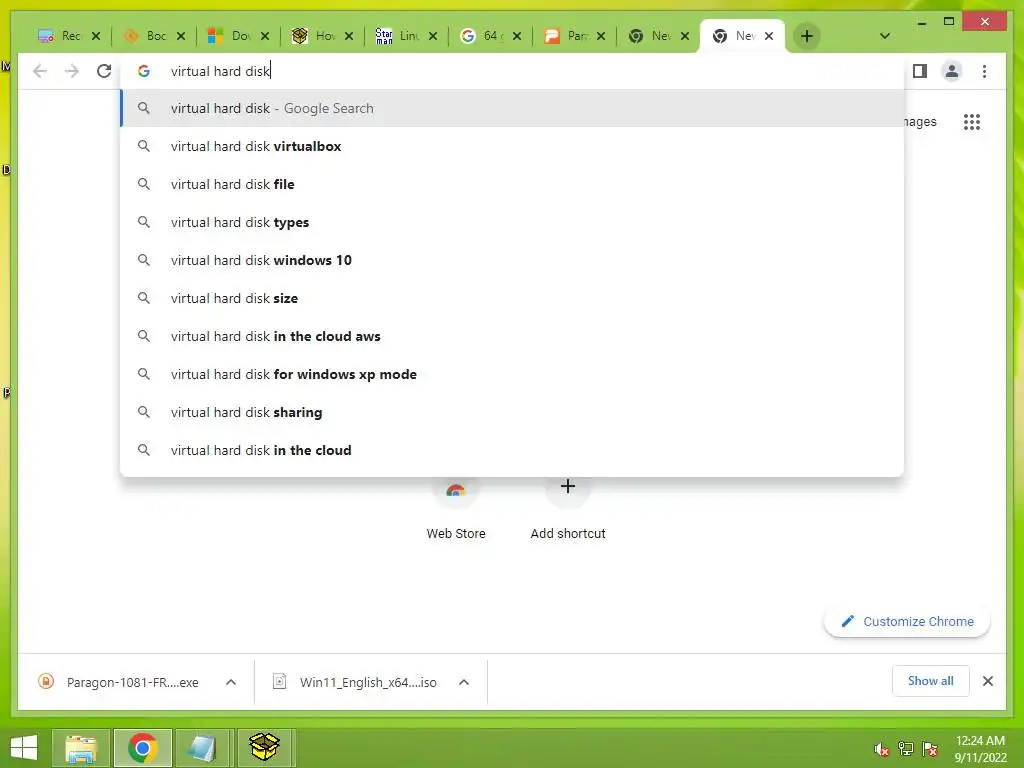
Task: Click the network tray icon
Action: tap(906, 749)
